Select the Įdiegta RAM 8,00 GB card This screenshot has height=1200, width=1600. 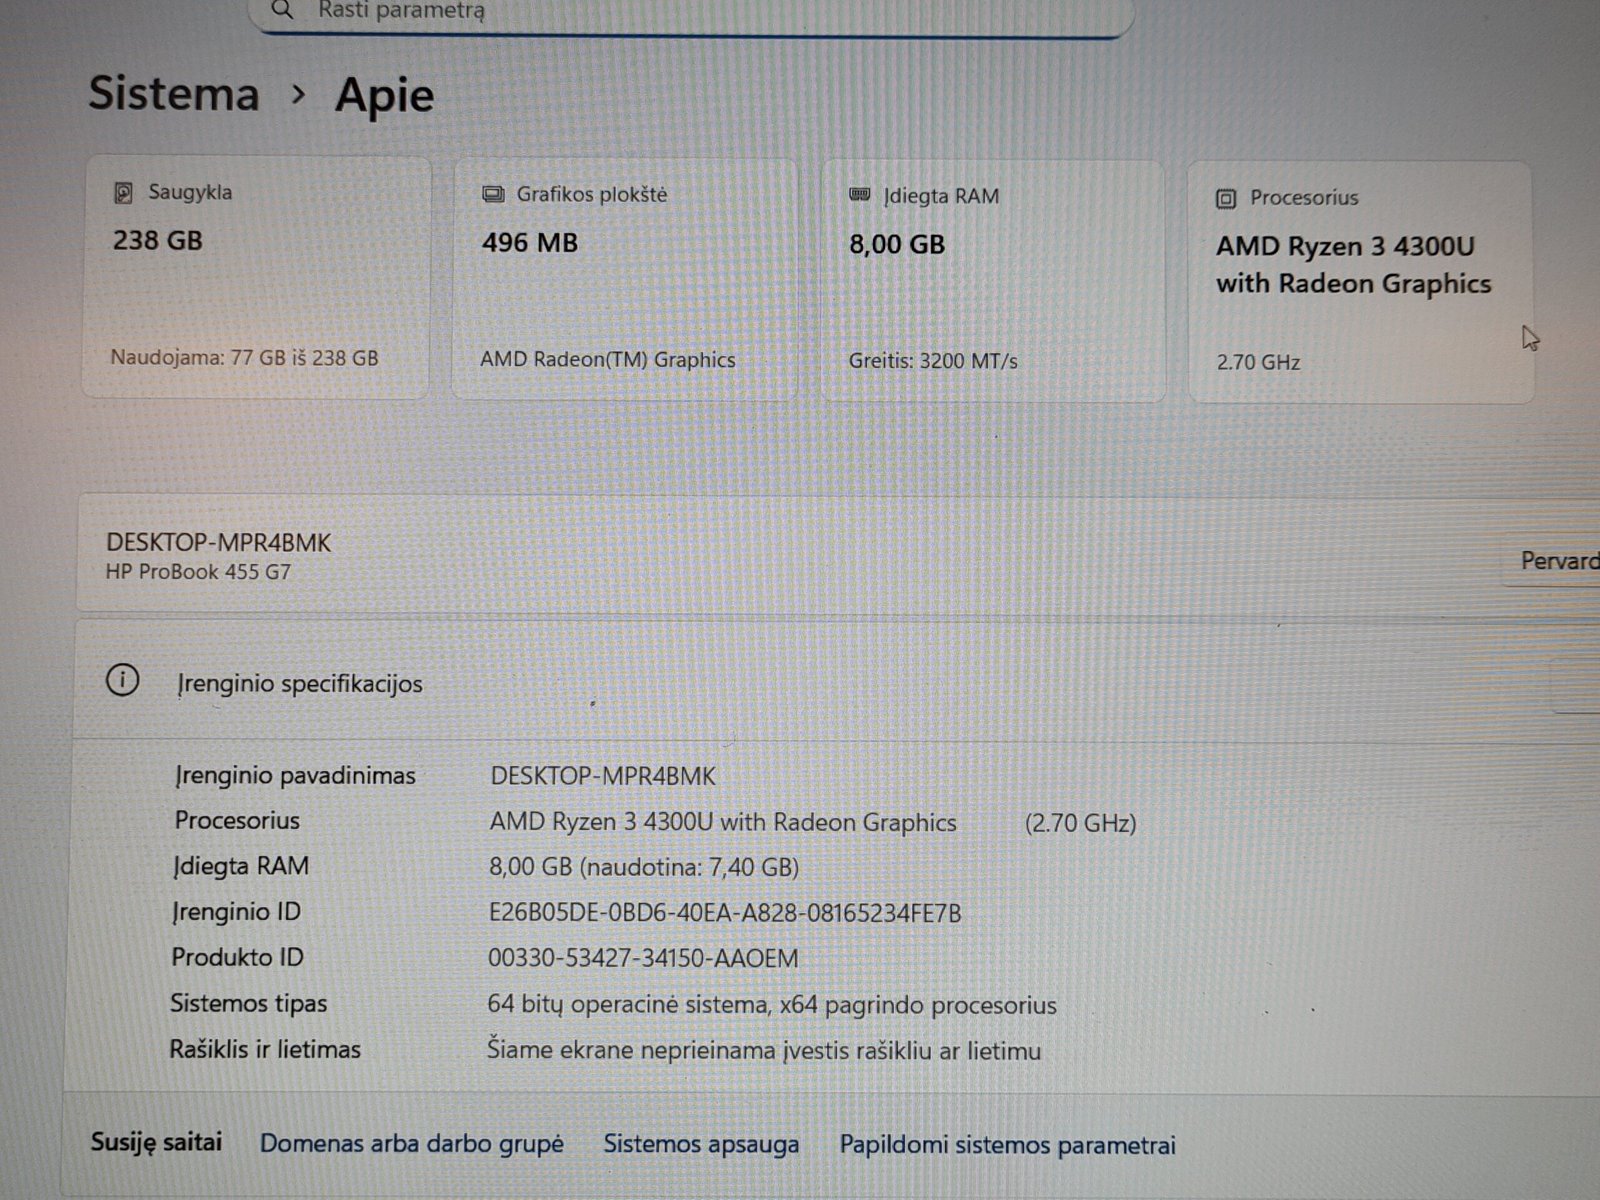992,281
